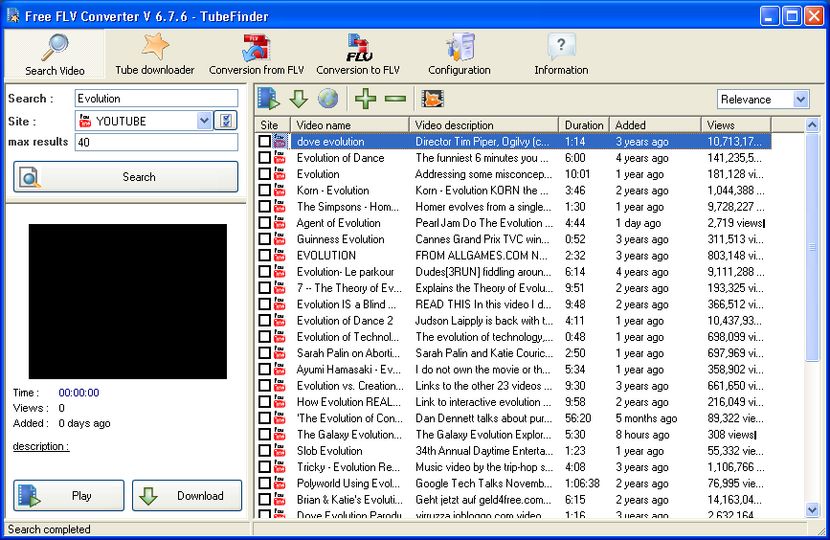Tick the Polyworld video checkbox
830x540 pixels.
(x=265, y=483)
